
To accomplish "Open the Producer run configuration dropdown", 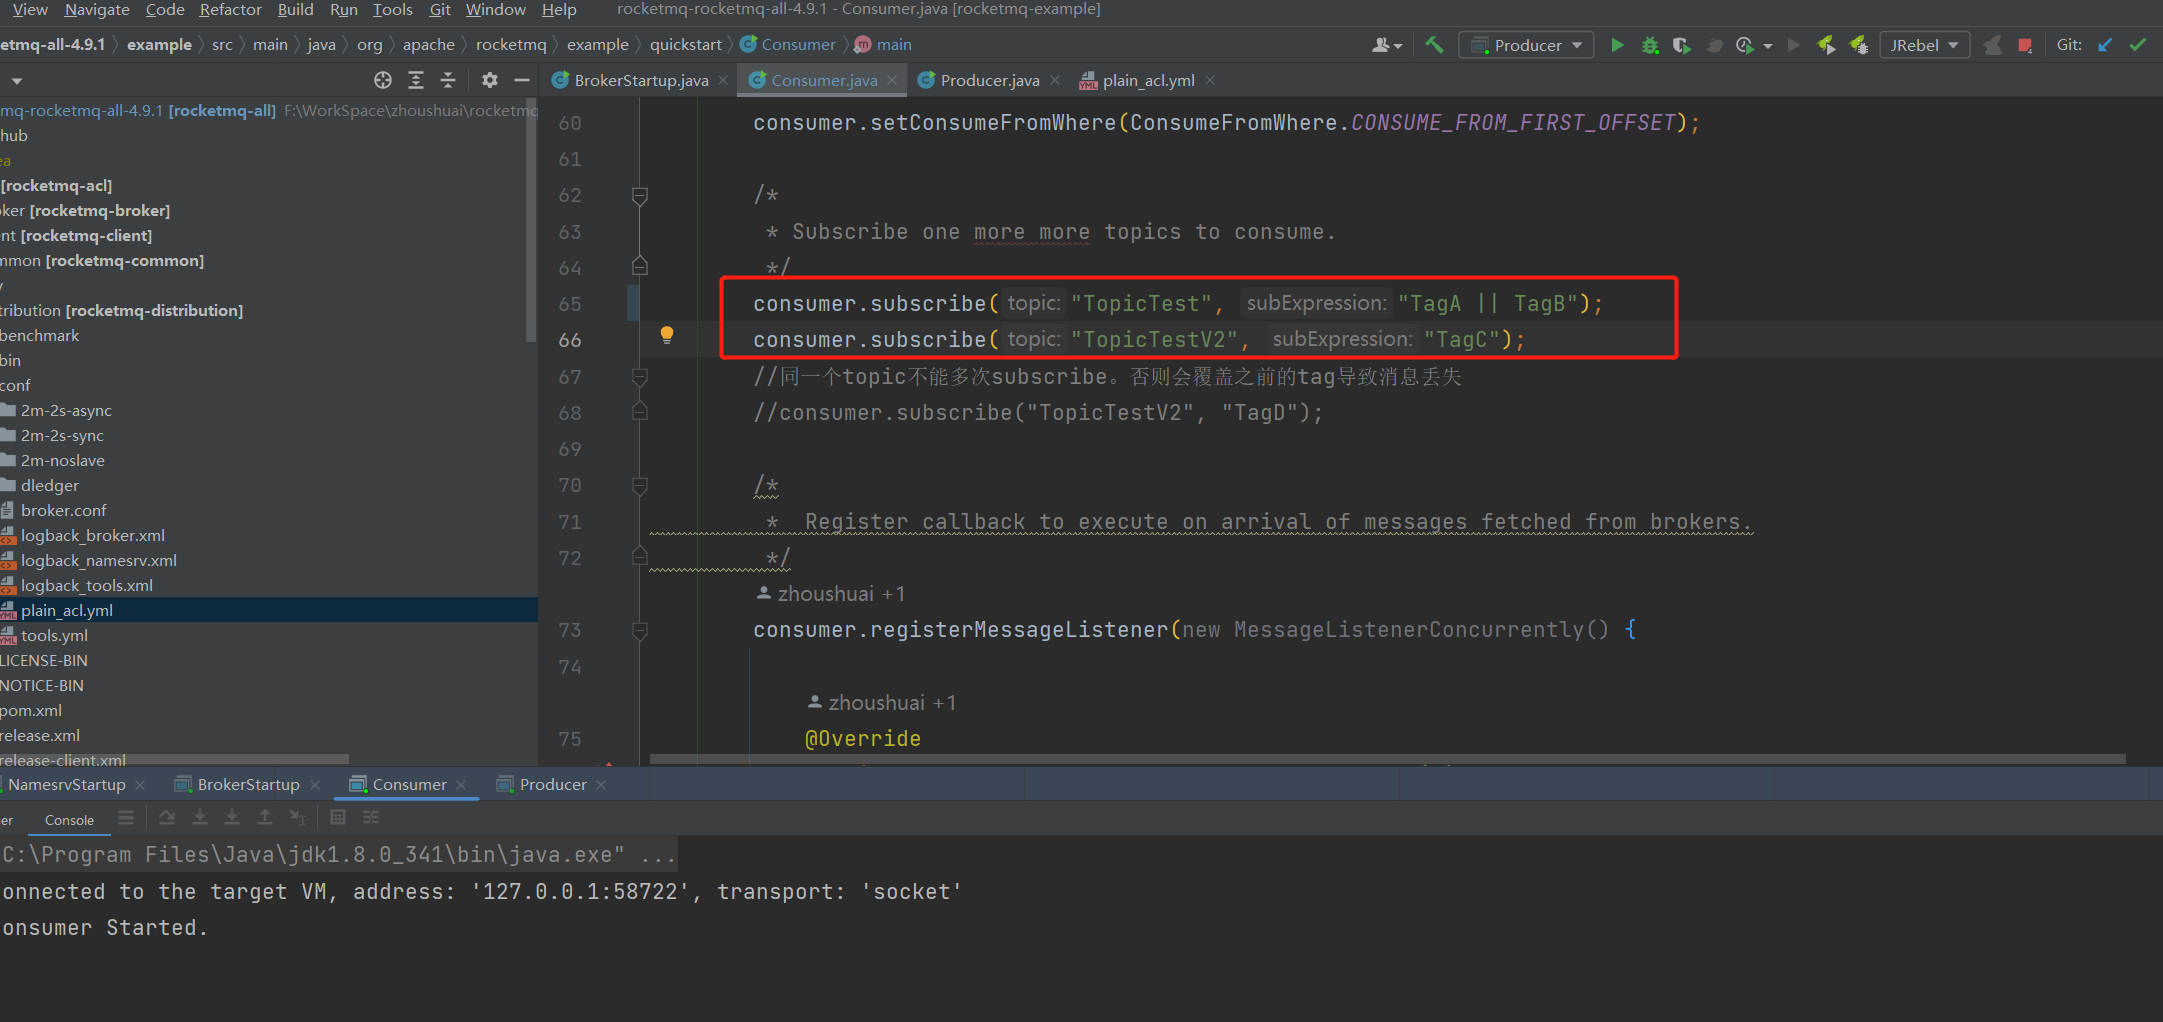I will [1526, 45].
